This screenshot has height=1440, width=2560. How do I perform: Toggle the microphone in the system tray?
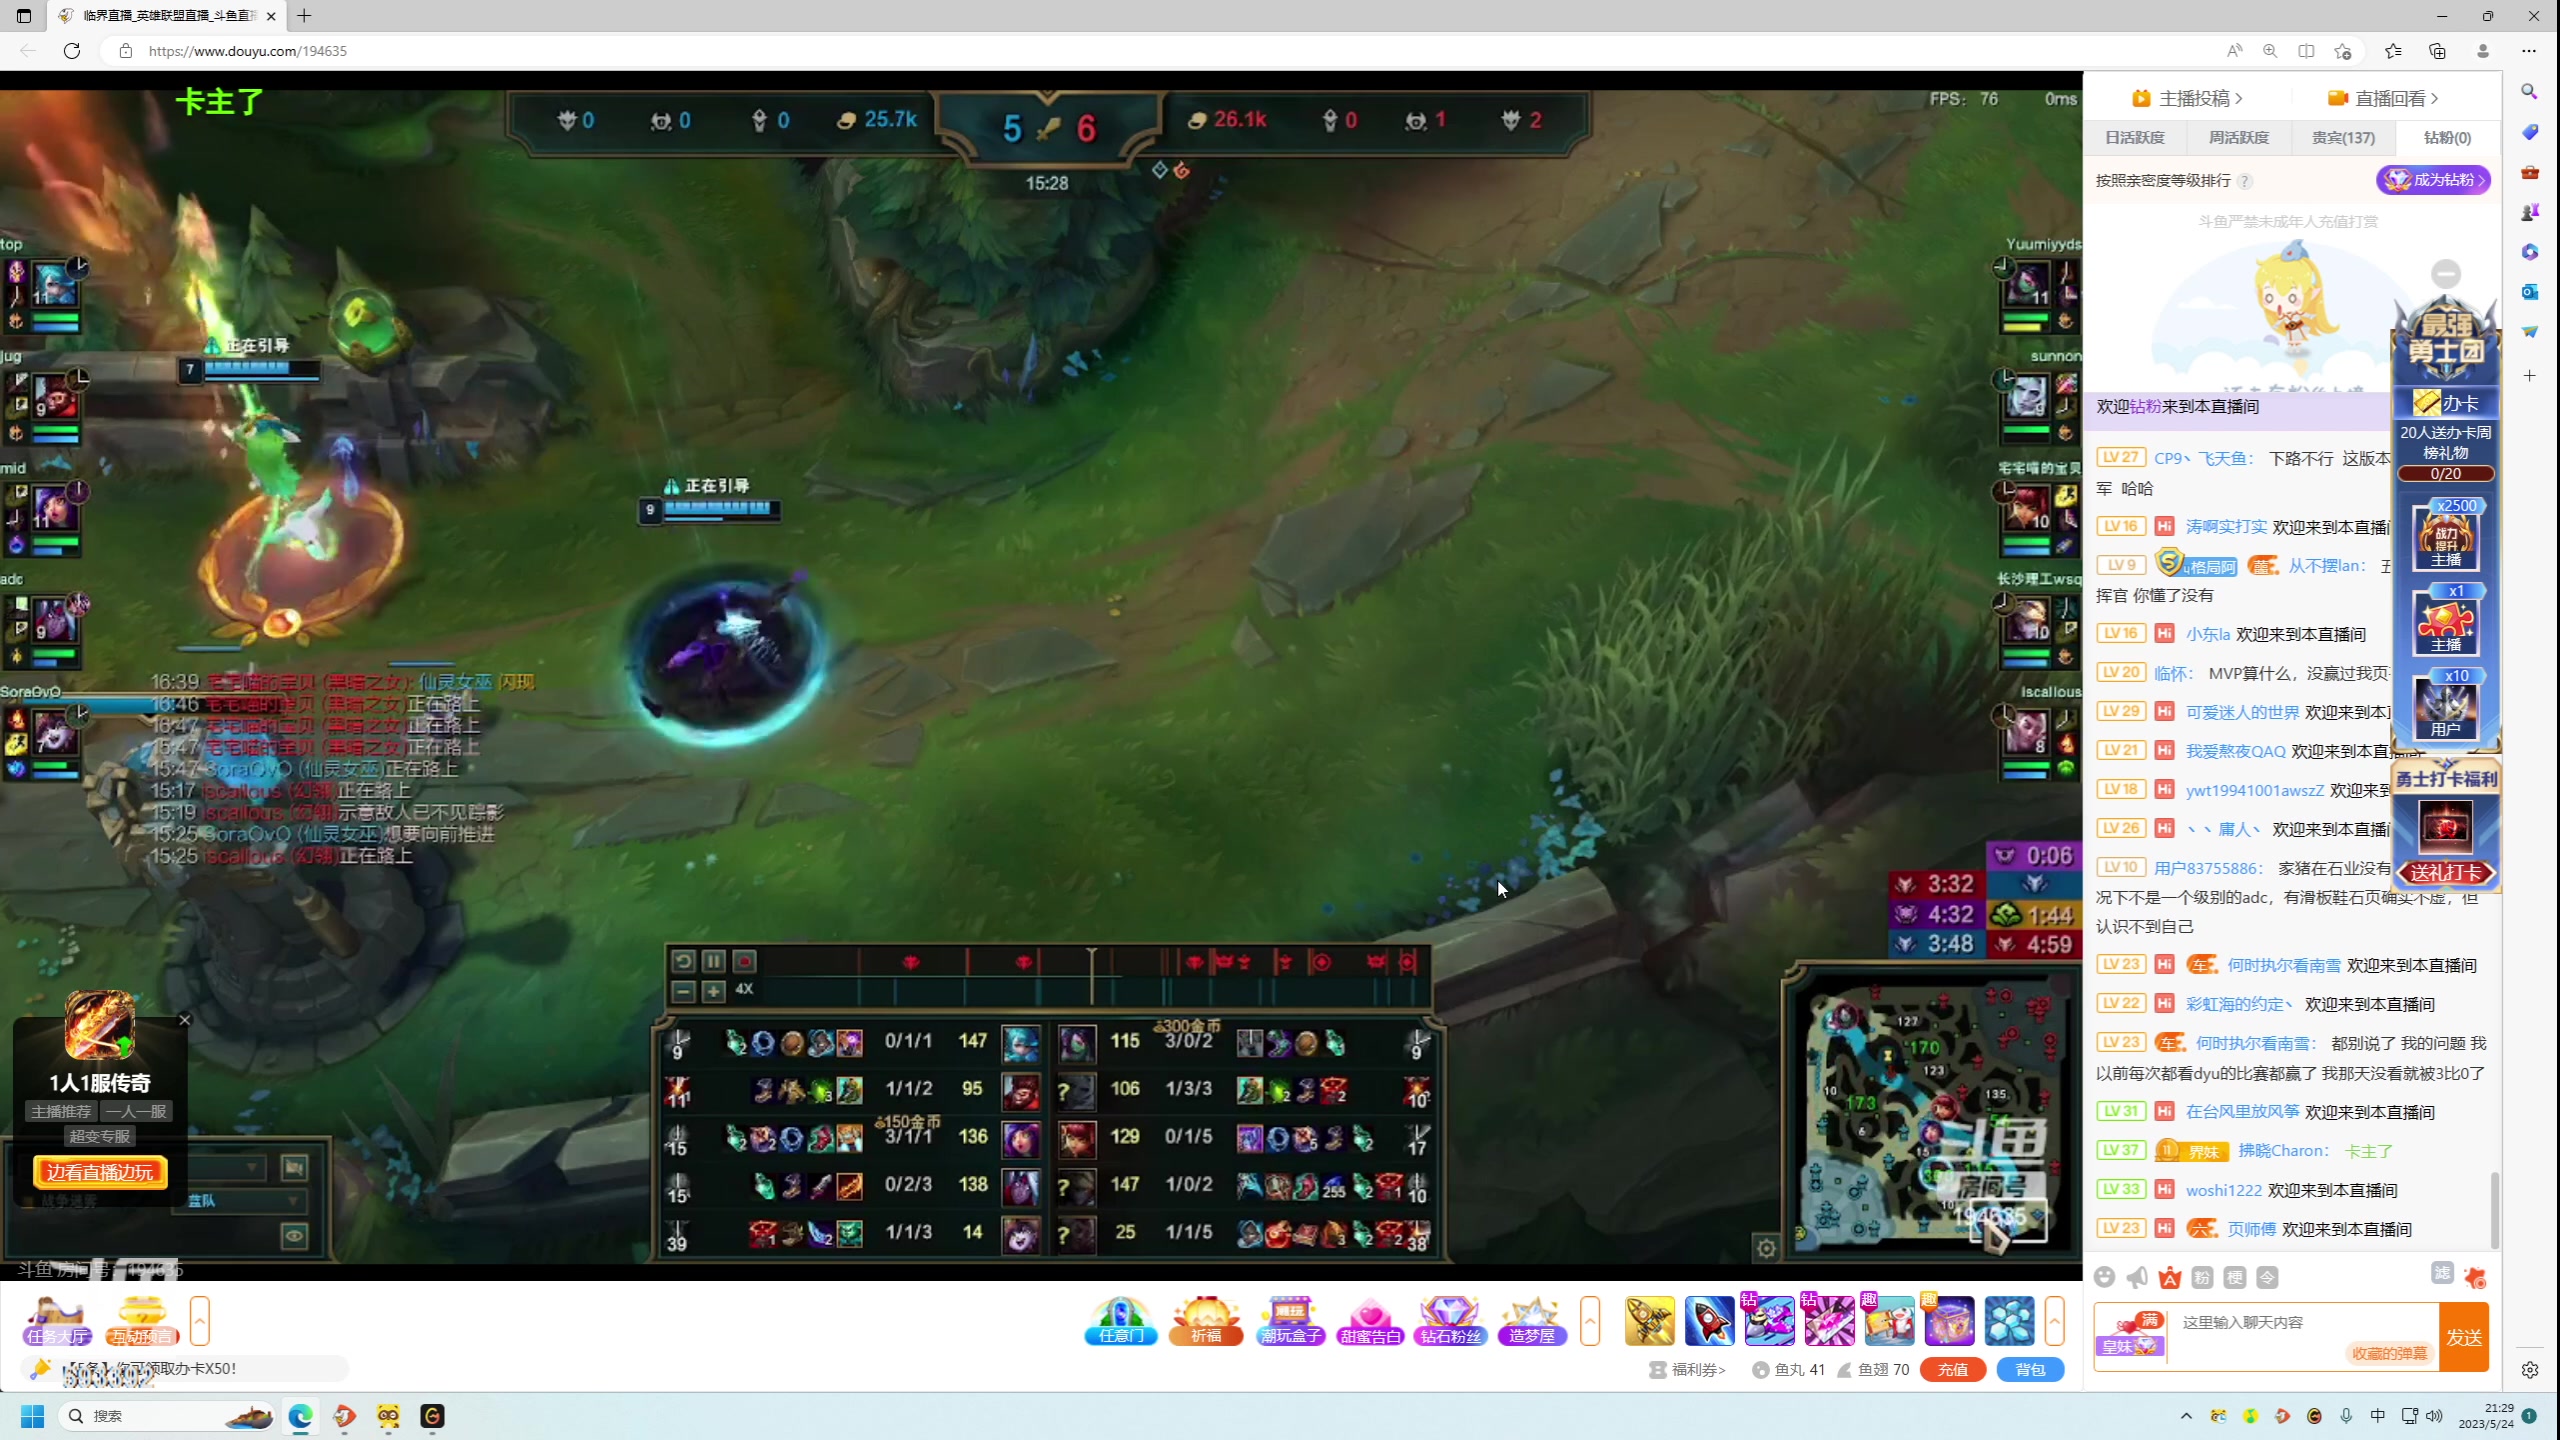(x=2346, y=1415)
